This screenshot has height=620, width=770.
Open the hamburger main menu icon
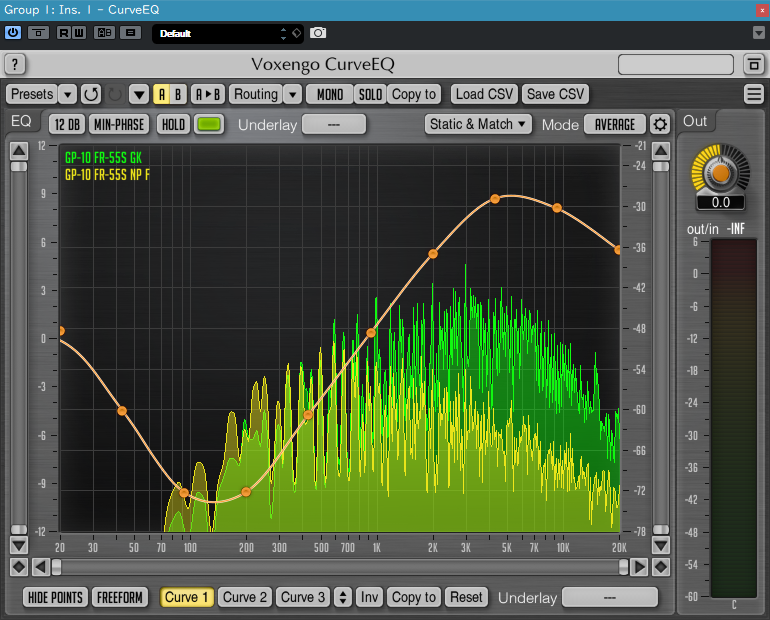coord(754,94)
